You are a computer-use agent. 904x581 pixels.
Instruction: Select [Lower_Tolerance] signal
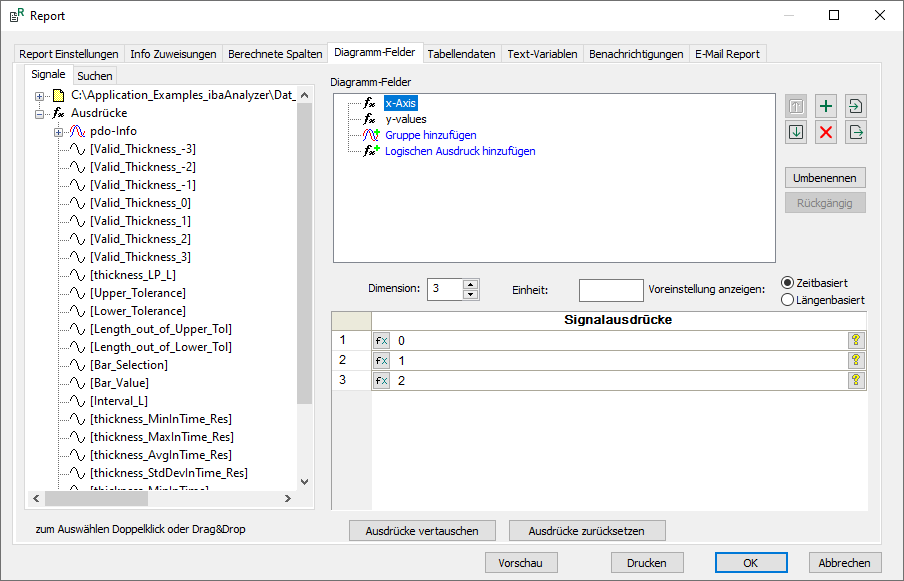click(138, 311)
